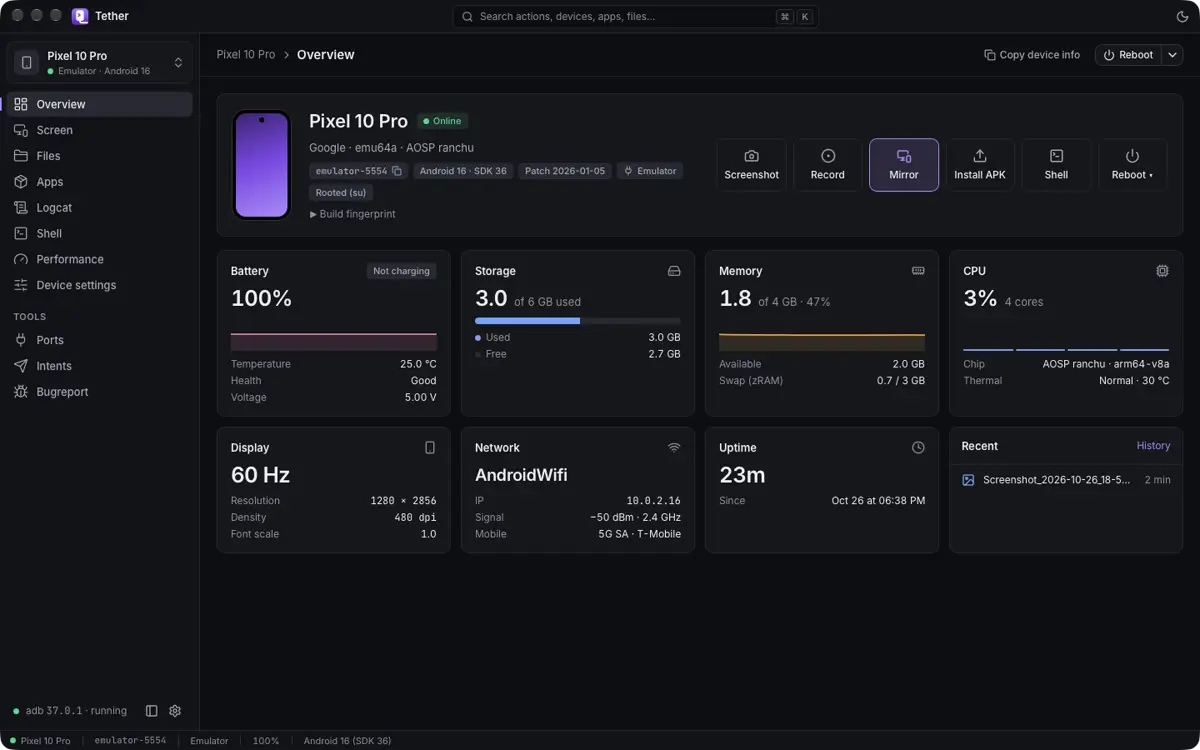Open Shell from the device actions

[1056, 165]
